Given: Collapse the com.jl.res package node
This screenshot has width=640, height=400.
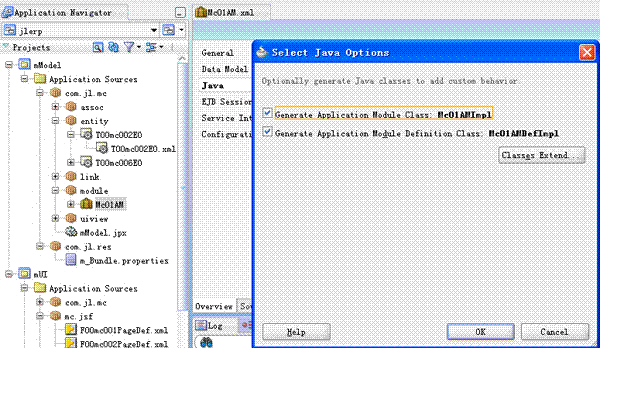Looking at the screenshot, I should point(40,246).
